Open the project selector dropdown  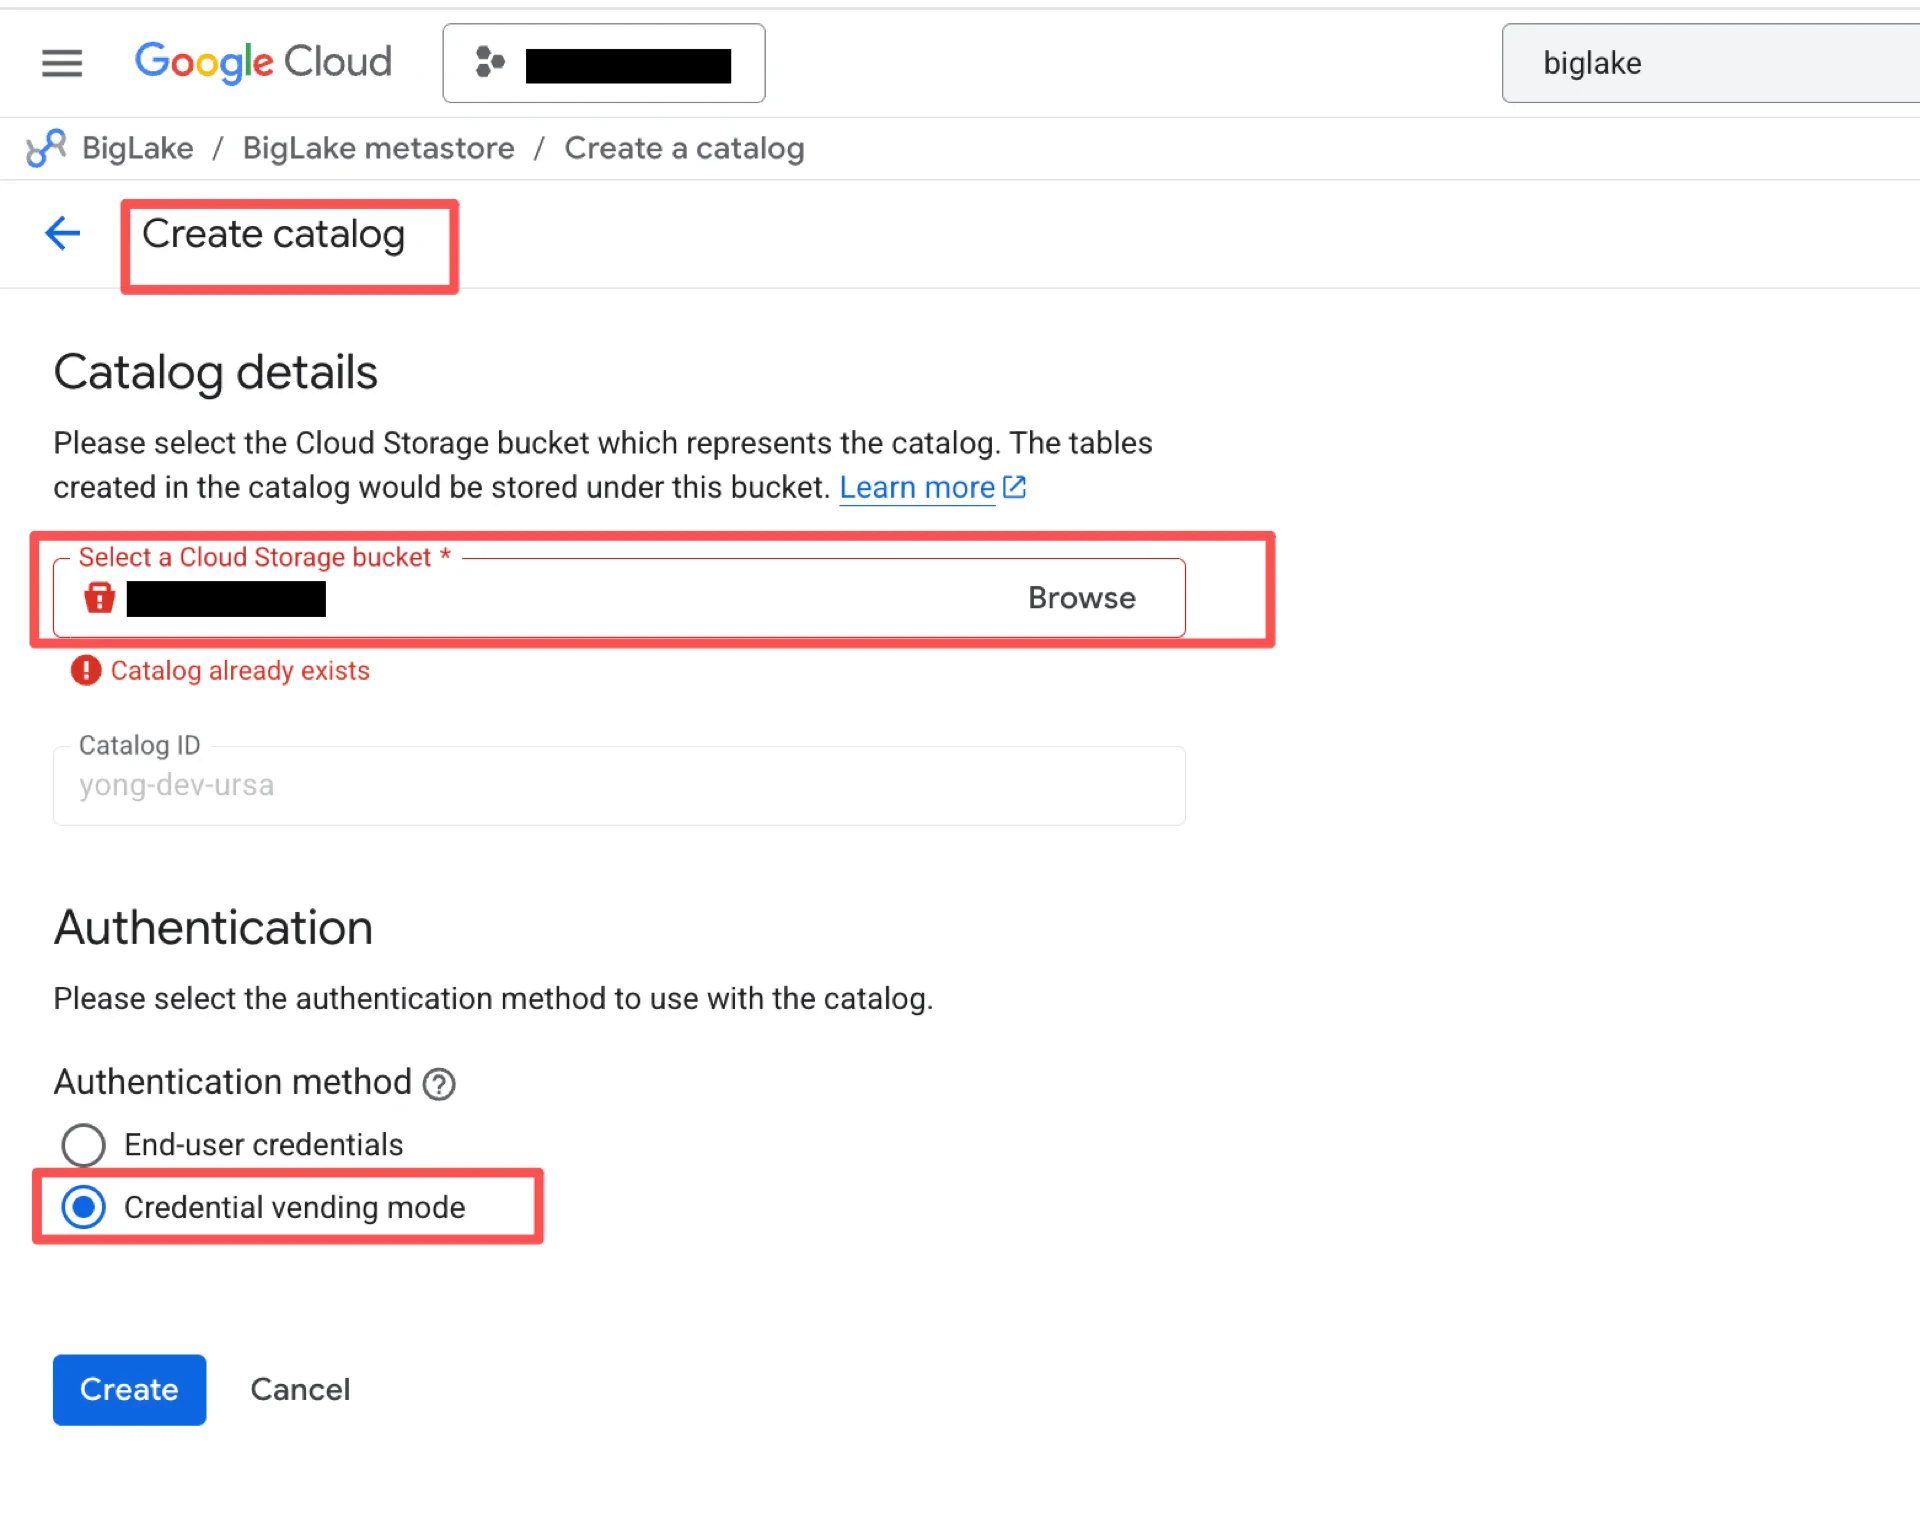(604, 63)
